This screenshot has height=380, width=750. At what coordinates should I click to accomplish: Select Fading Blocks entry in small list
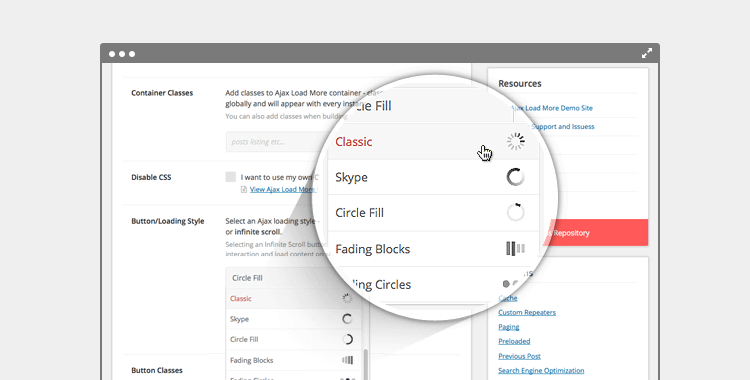click(252, 360)
